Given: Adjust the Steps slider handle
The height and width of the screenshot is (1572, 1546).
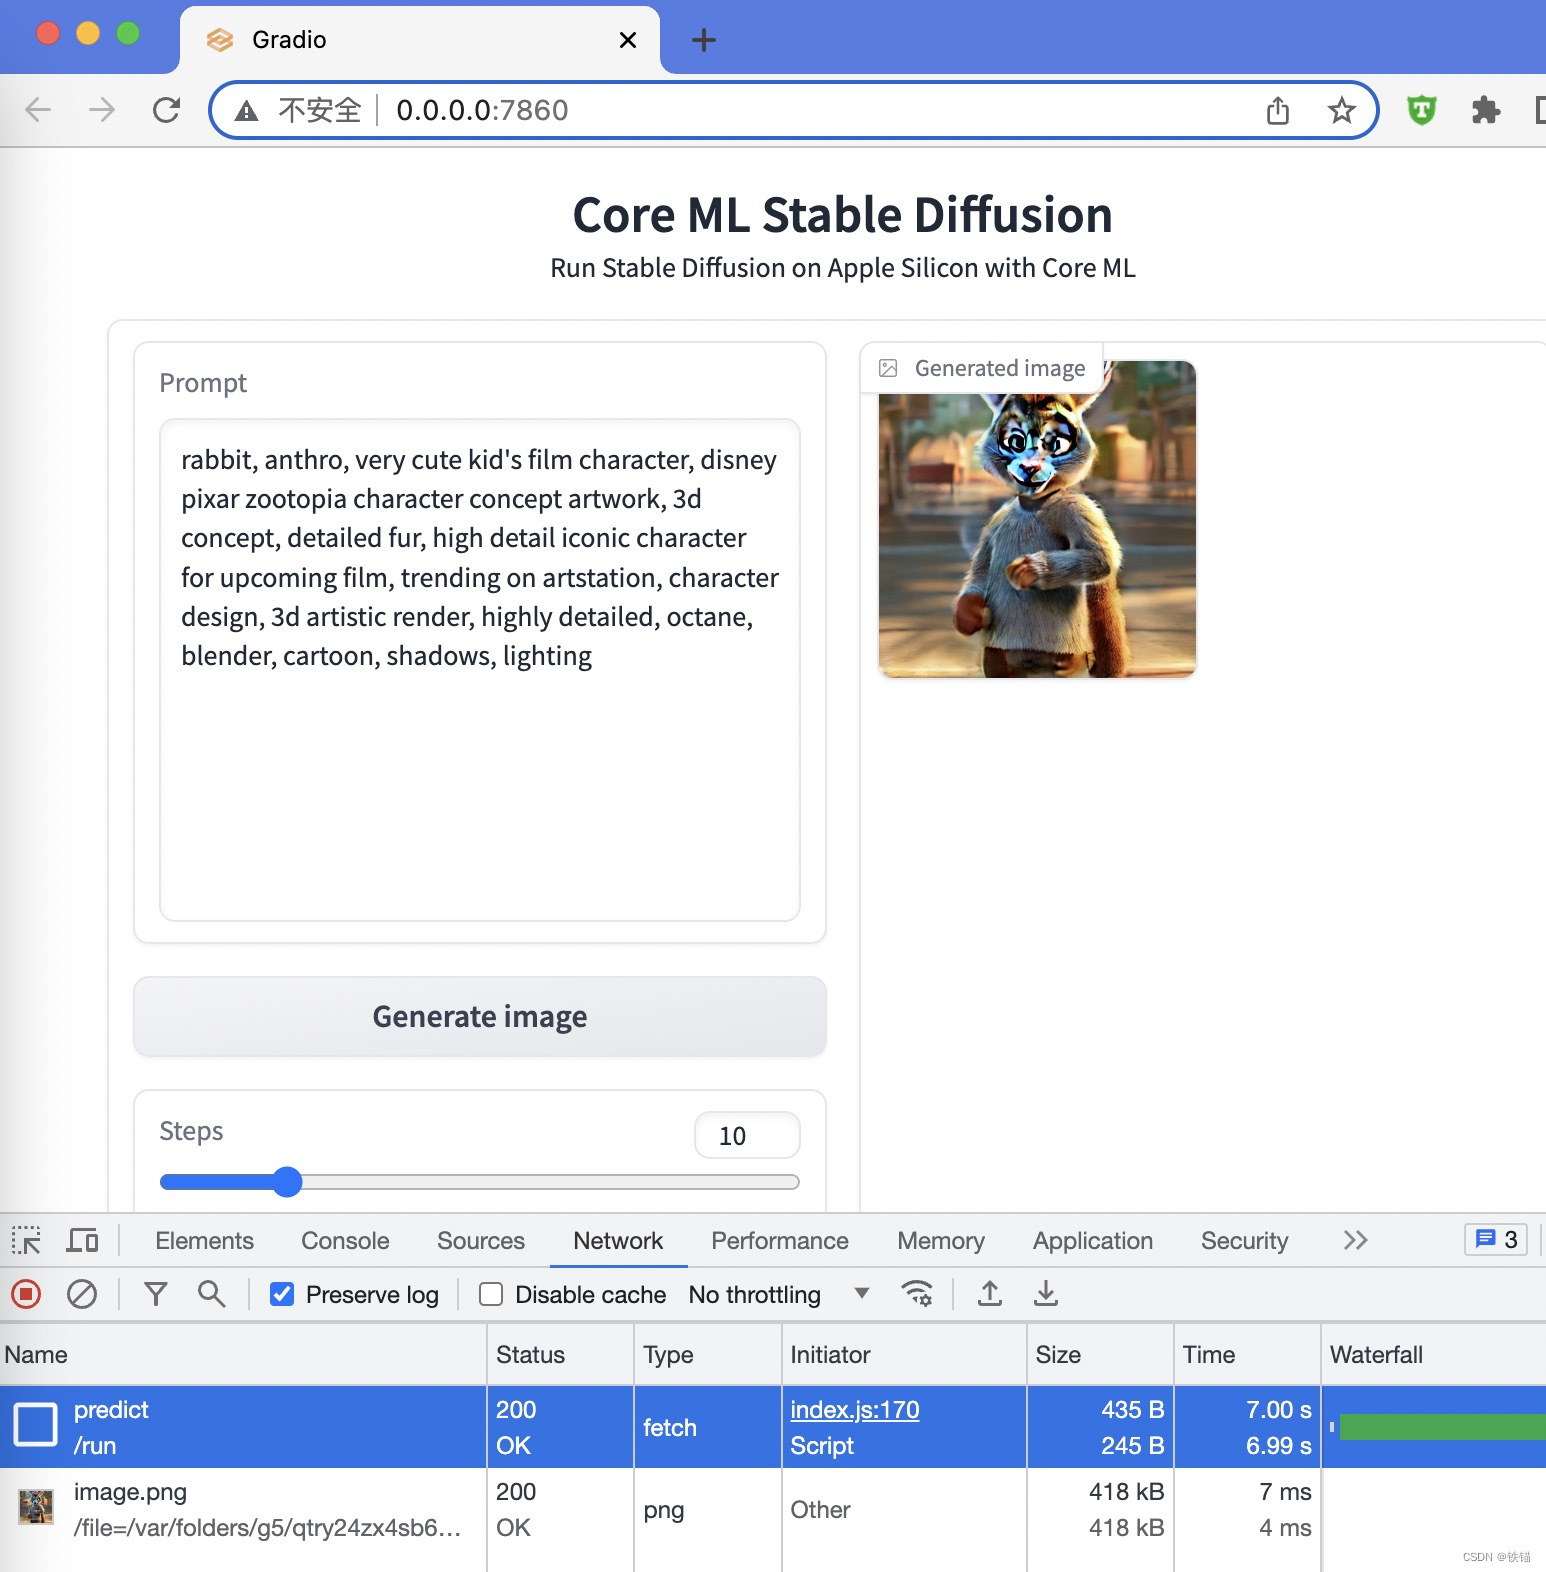Looking at the screenshot, I should coord(287,1182).
